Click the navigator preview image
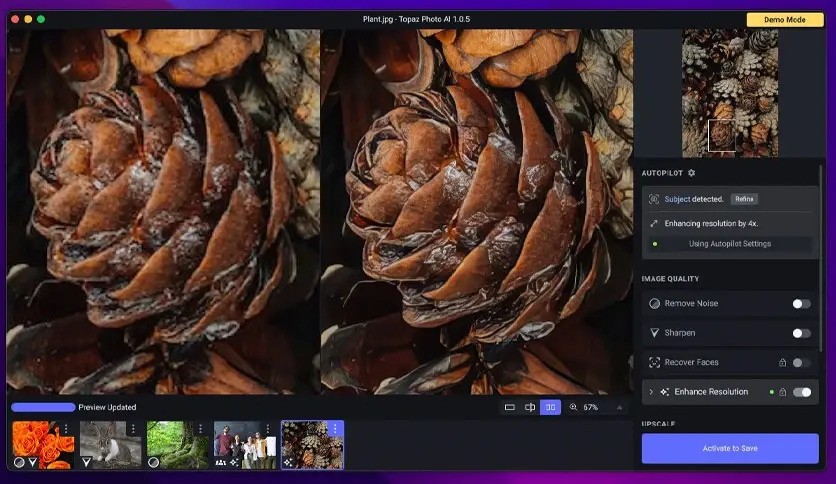This screenshot has width=836, height=484. tap(730, 93)
